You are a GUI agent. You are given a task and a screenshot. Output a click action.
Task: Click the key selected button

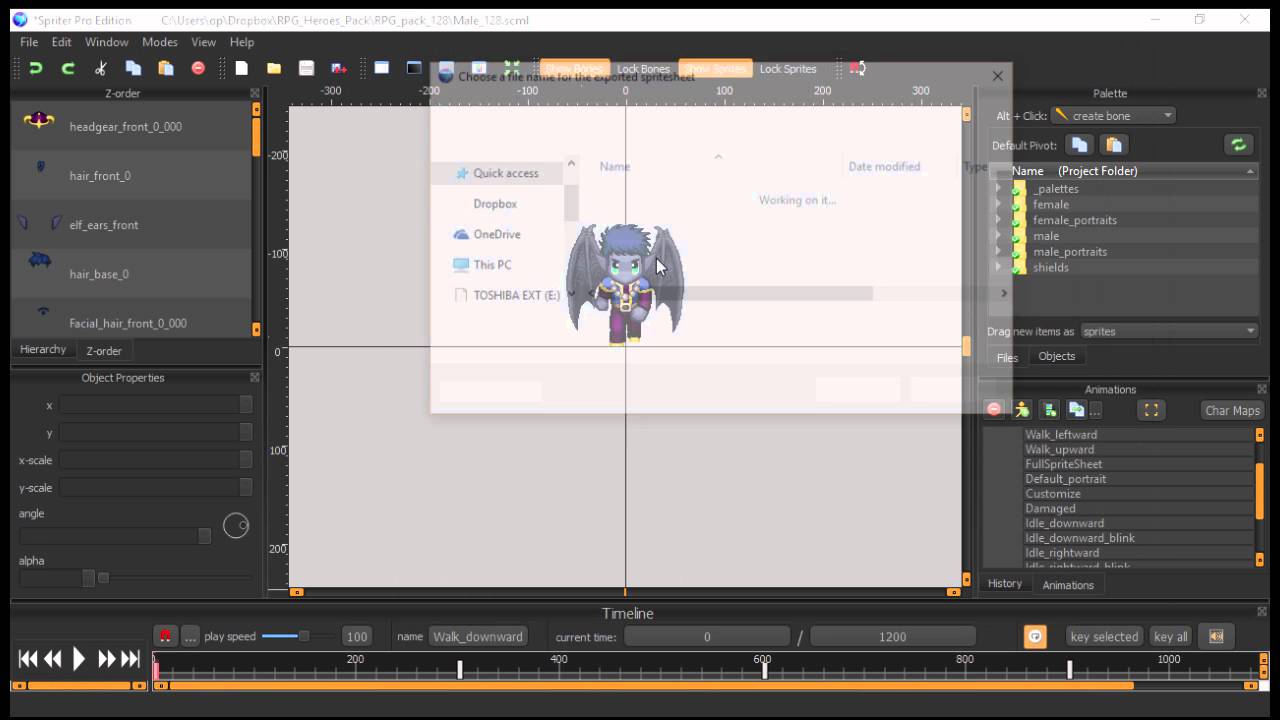click(1104, 636)
